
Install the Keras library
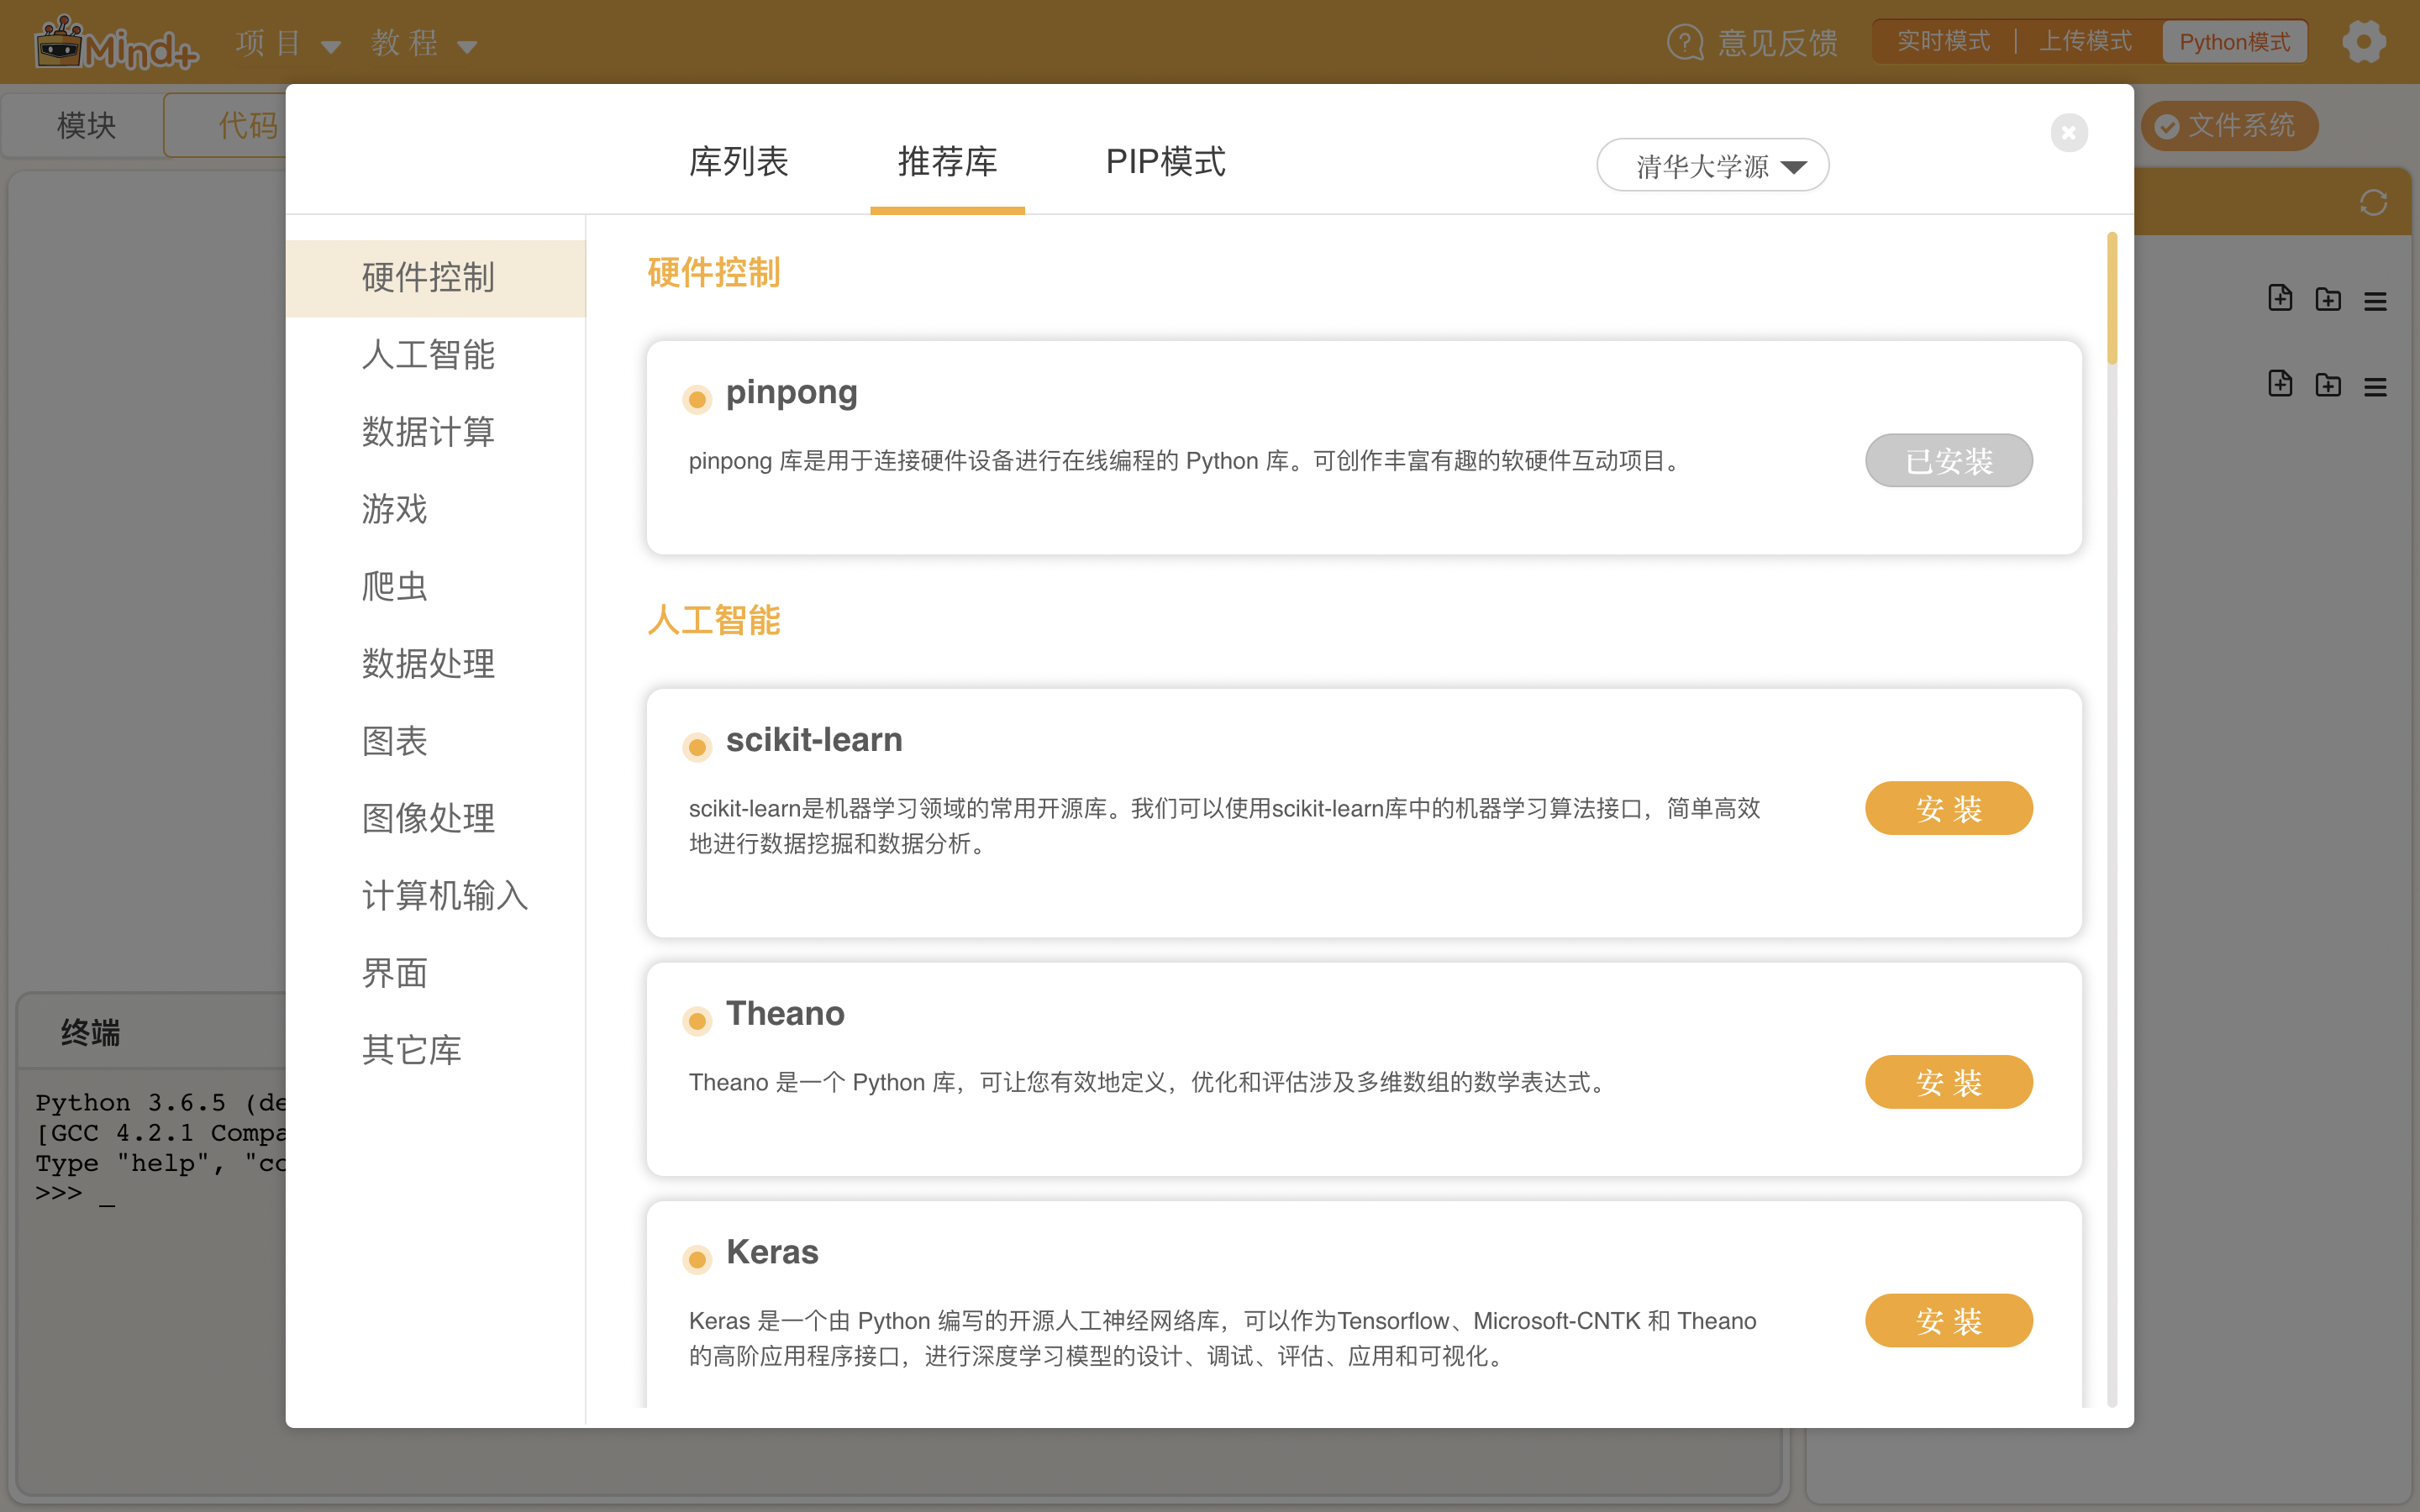pyautogui.click(x=1948, y=1321)
